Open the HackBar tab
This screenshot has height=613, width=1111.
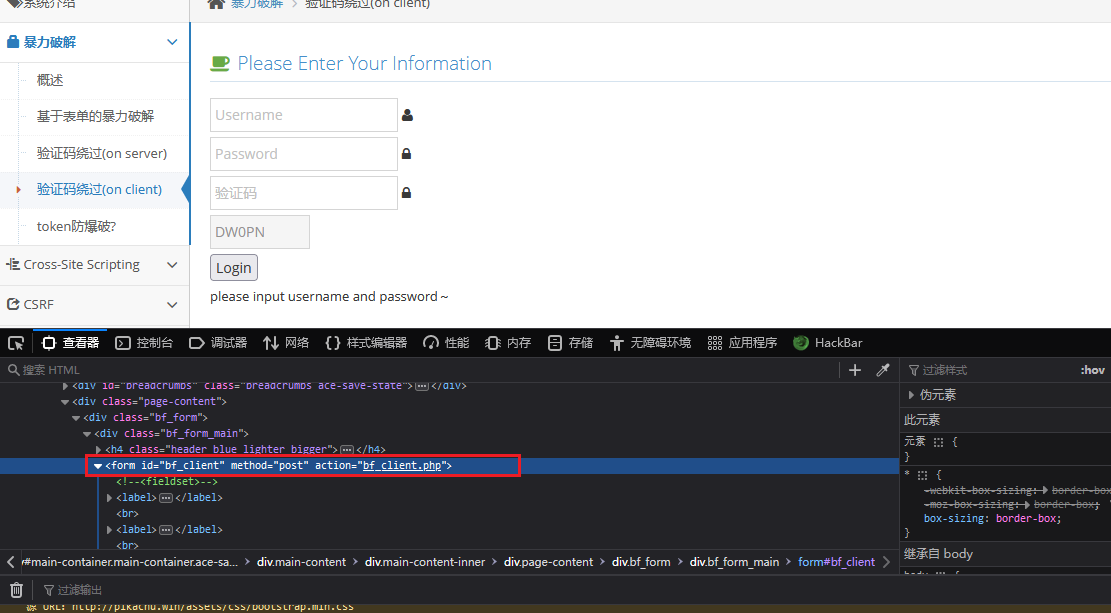click(x=828, y=343)
